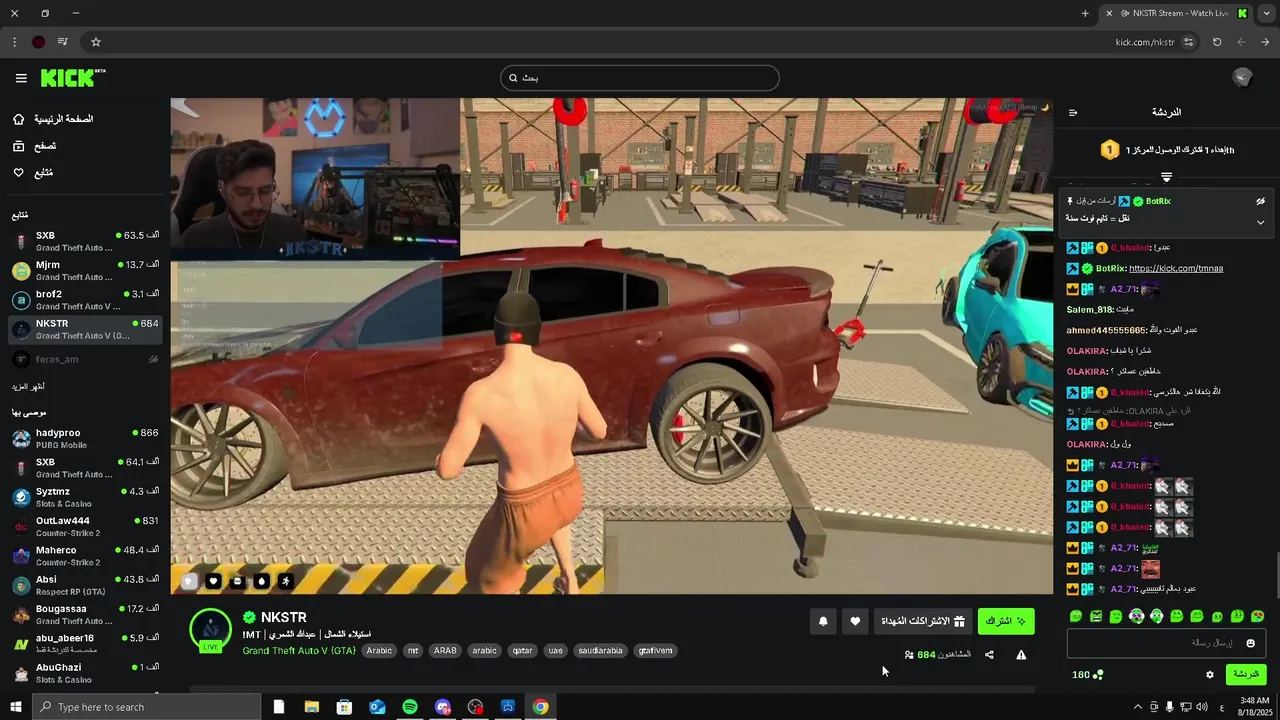The width and height of the screenshot is (1280, 720).
Task: Select the saudiarabia tag
Action: click(600, 651)
